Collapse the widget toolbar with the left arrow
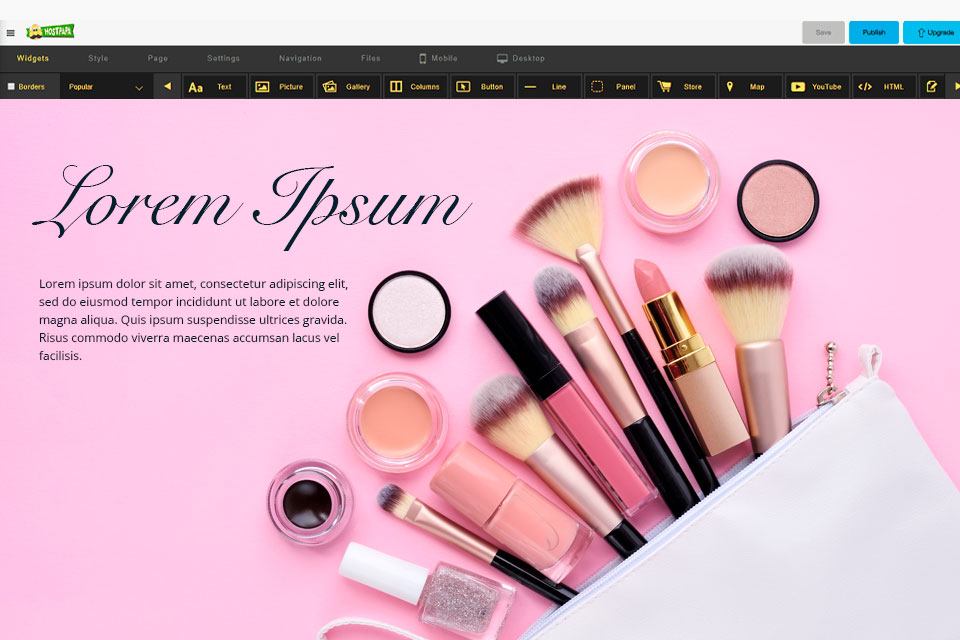This screenshot has height=640, width=960. click(166, 87)
